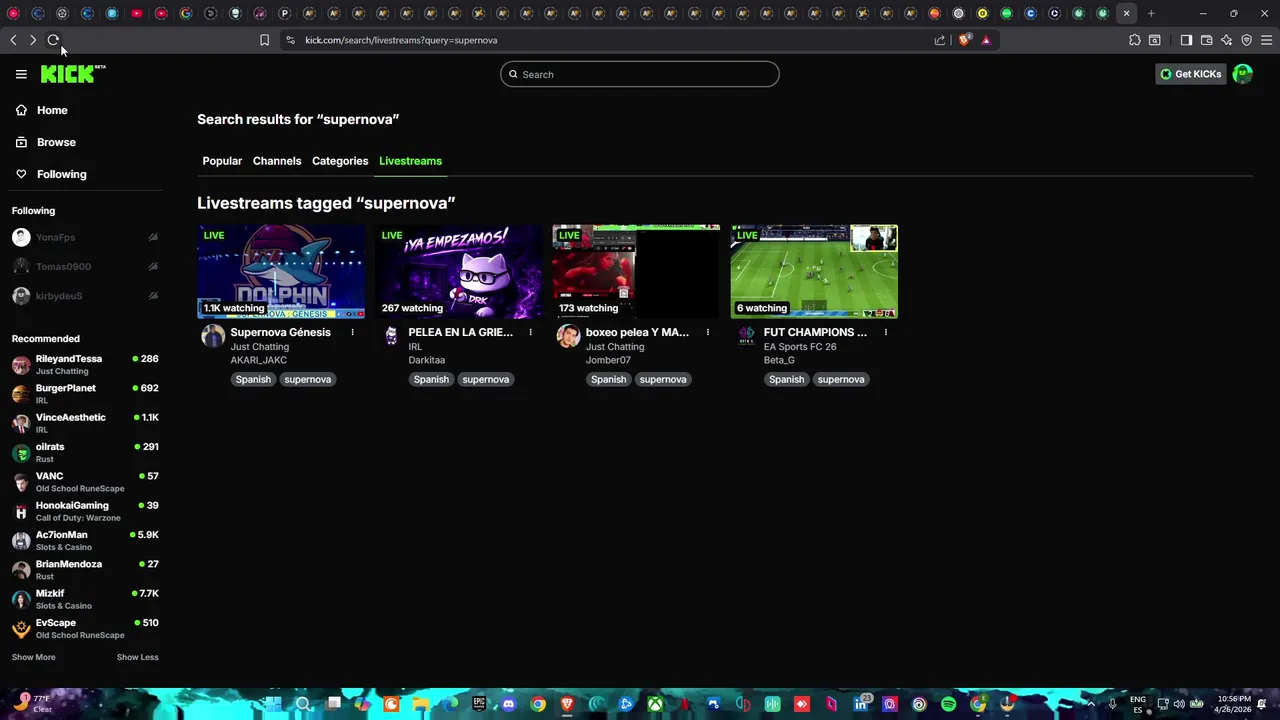Open a new browser tab

(1151, 13)
